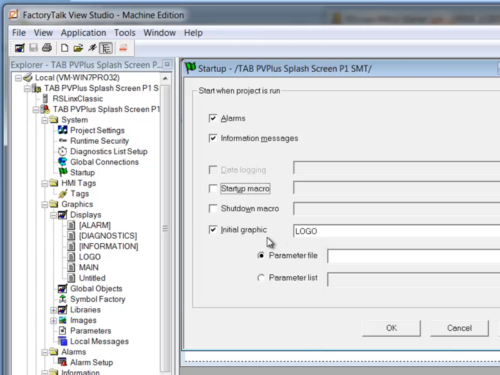Viewport: 500px width, 375px height.
Task: Open Local Messages item
Action: tap(99, 342)
